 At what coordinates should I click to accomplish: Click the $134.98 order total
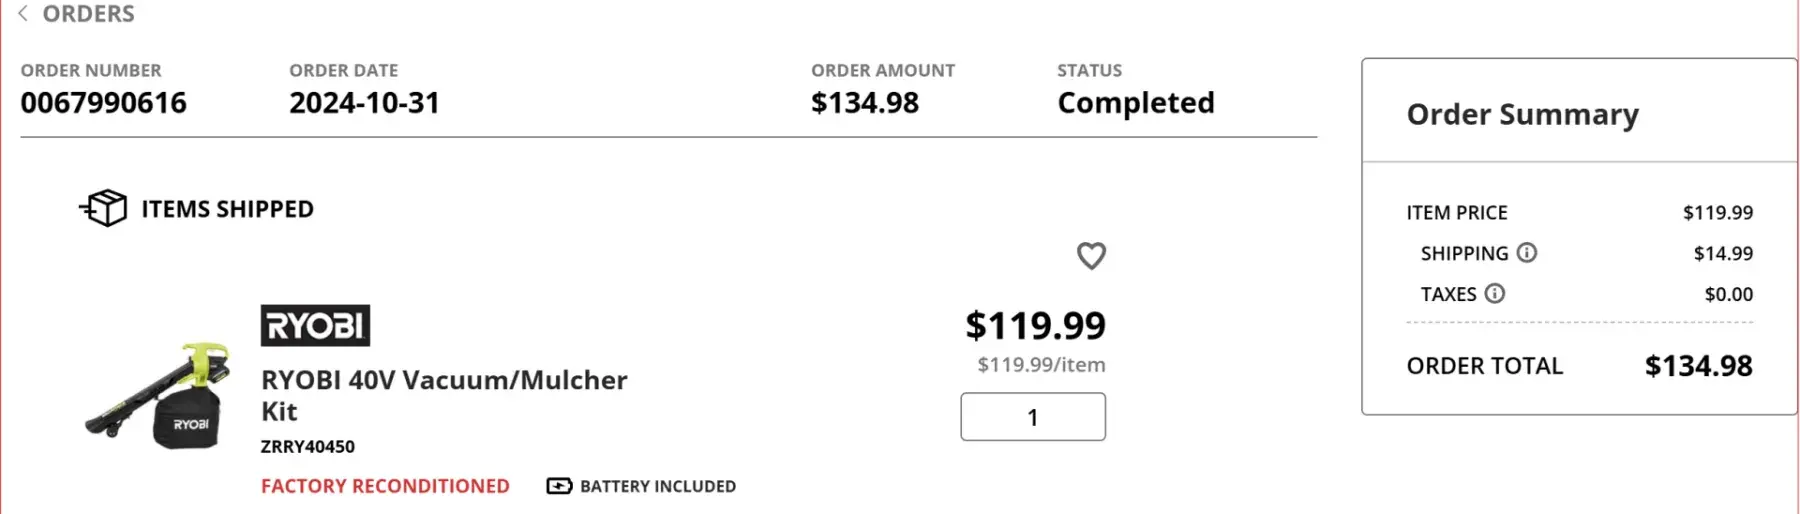[x=1698, y=366]
